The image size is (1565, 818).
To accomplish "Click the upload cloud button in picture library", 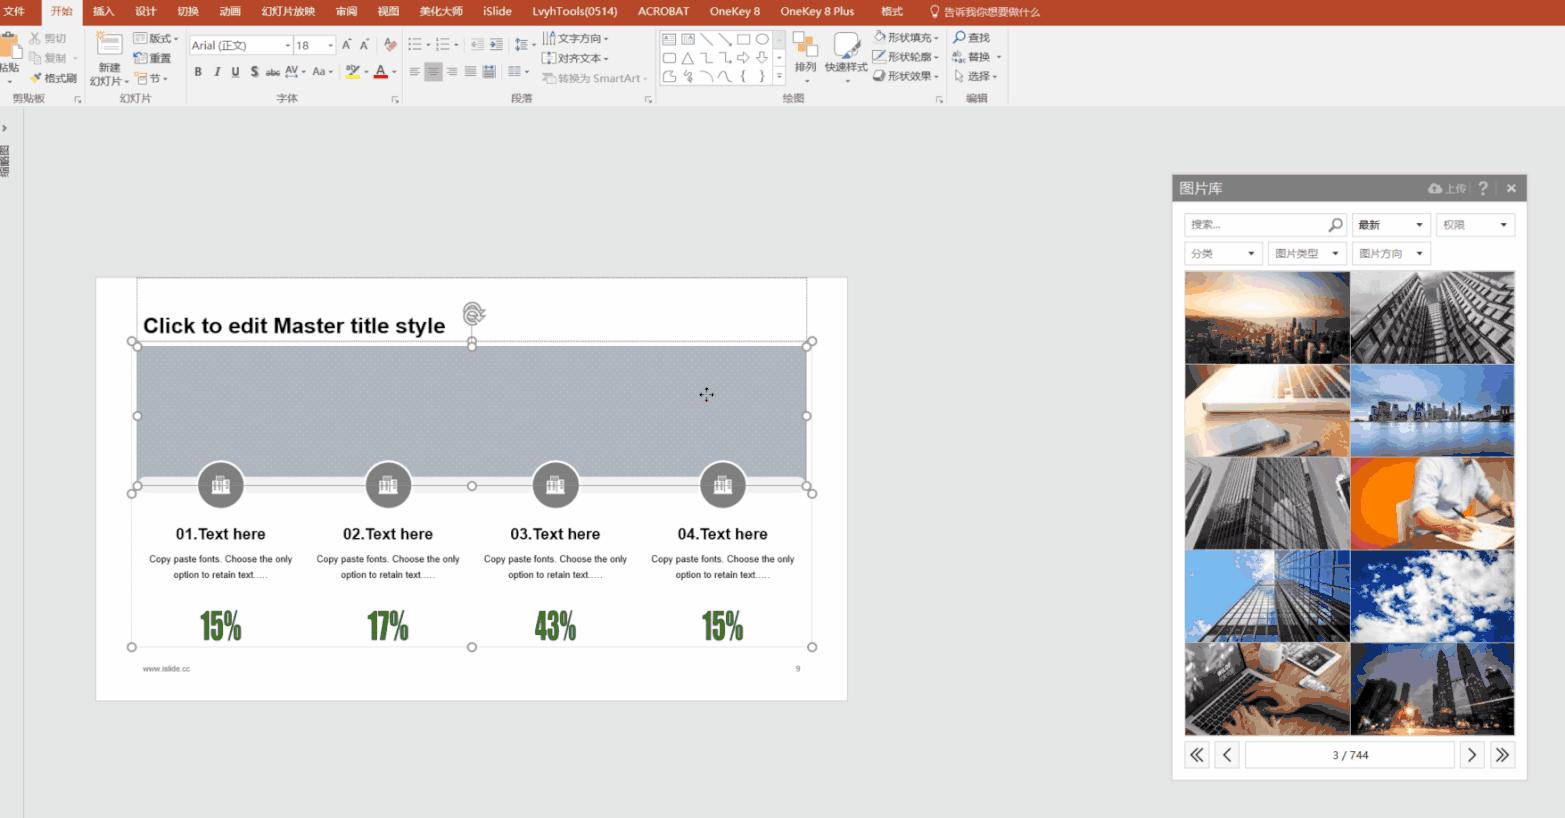I will 1447,188.
